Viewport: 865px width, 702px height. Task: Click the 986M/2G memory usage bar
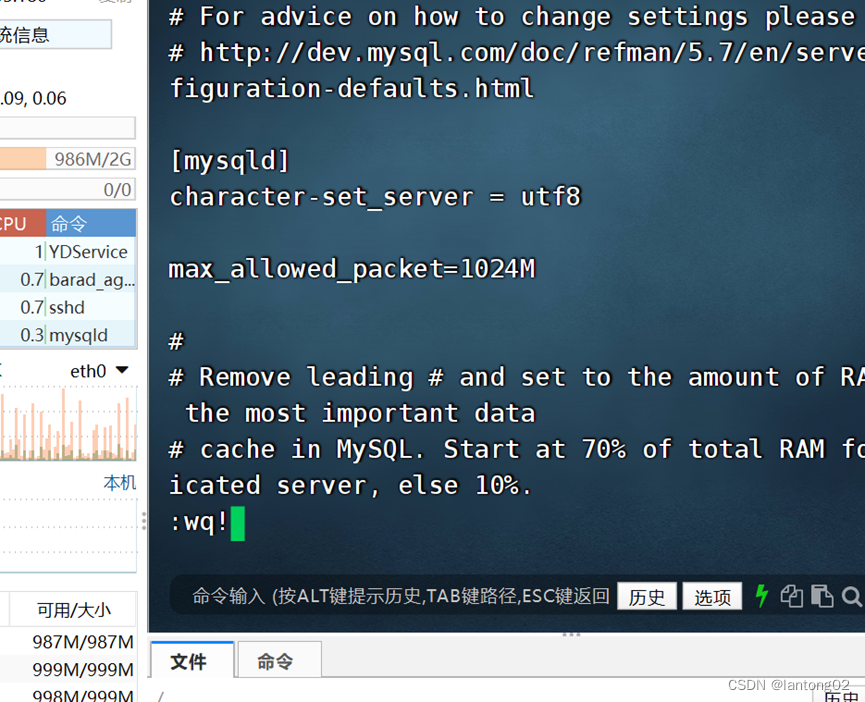click(68, 158)
